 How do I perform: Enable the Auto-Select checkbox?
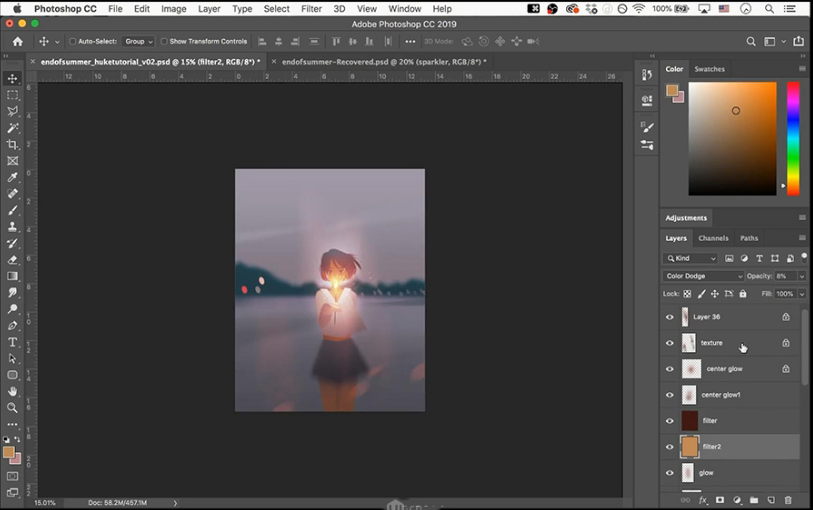[x=72, y=42]
